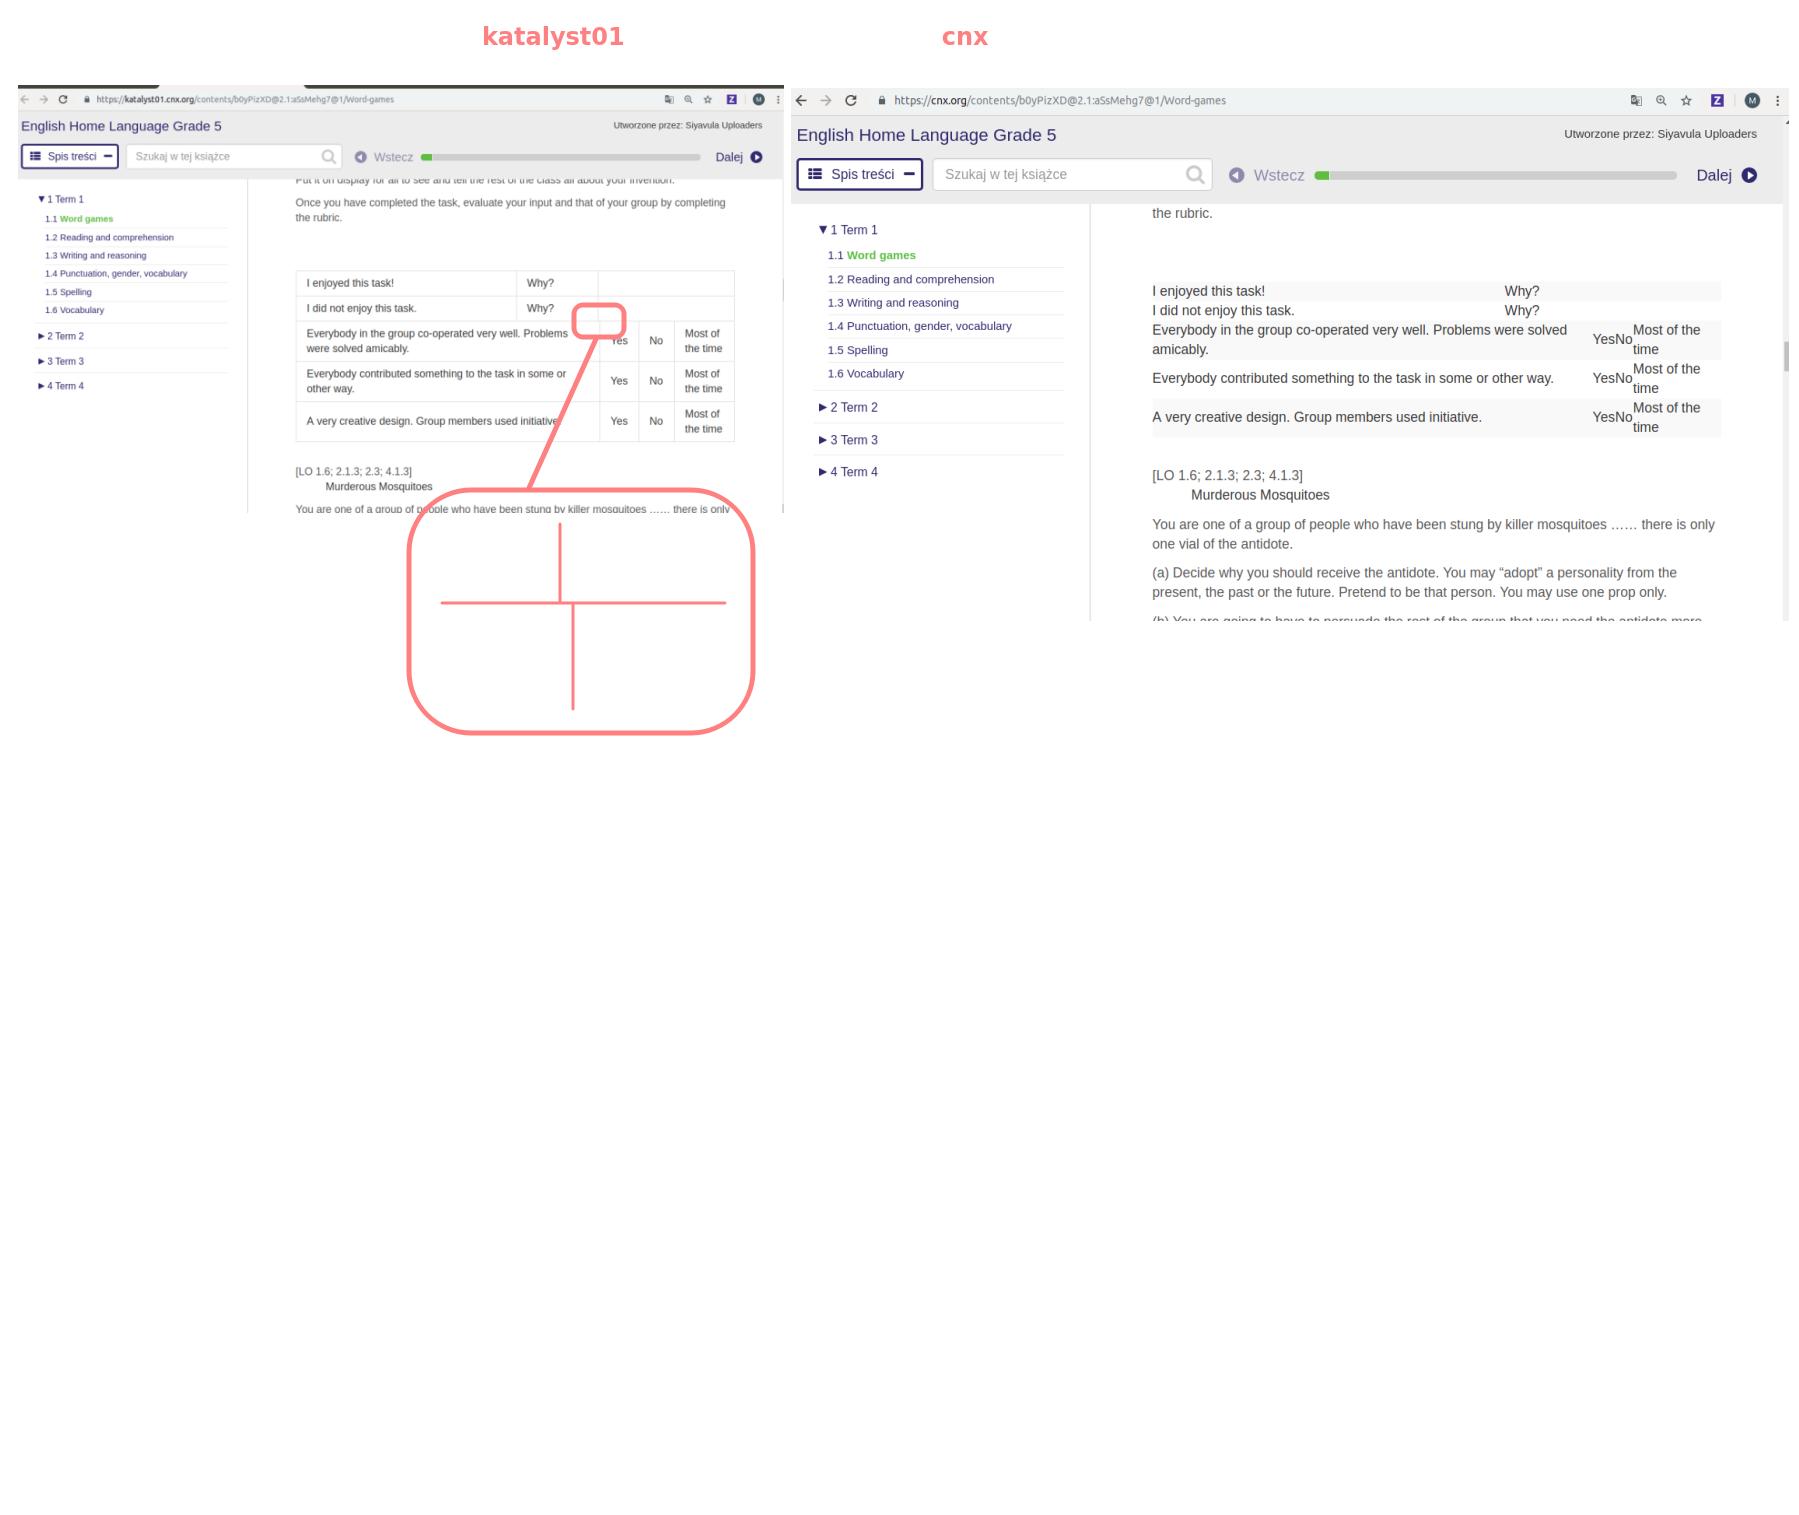Click the Dalej forward arrow icon
Image resolution: width=1799 pixels, height=1515 pixels.
pyautogui.click(x=1750, y=174)
